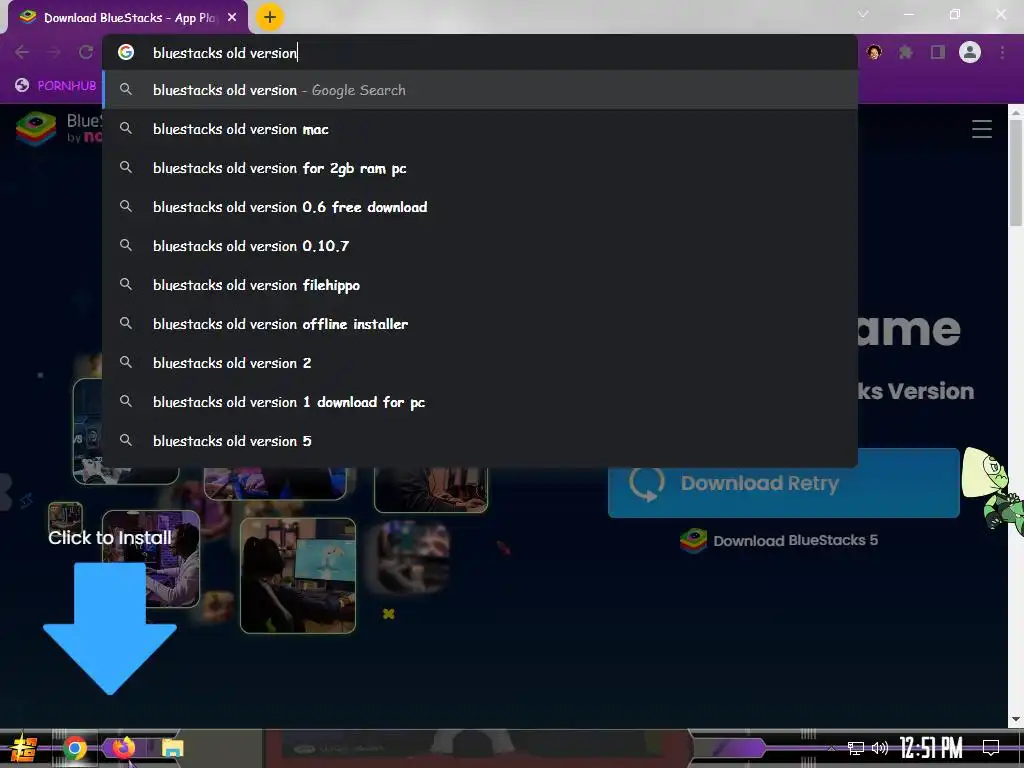Open the Chrome profile account icon
1024x768 pixels.
pos(970,52)
